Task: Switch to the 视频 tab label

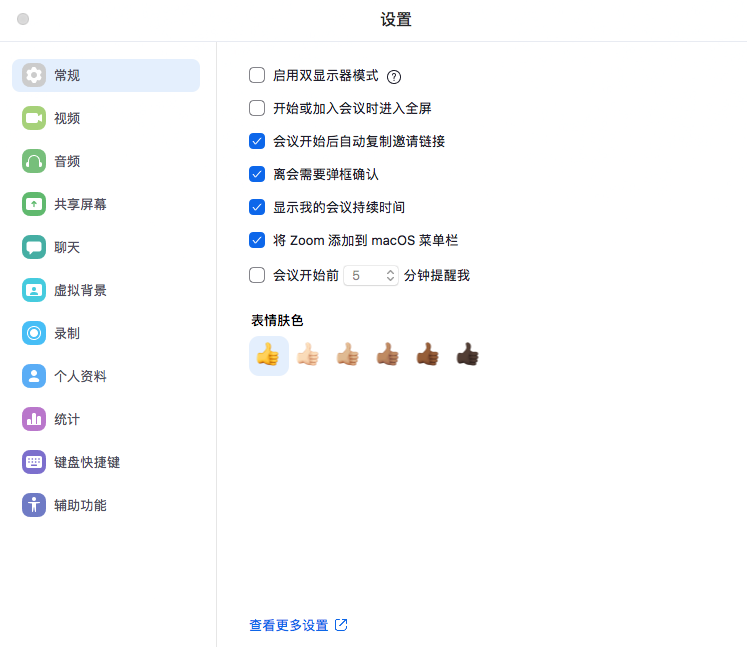Action: coord(67,118)
